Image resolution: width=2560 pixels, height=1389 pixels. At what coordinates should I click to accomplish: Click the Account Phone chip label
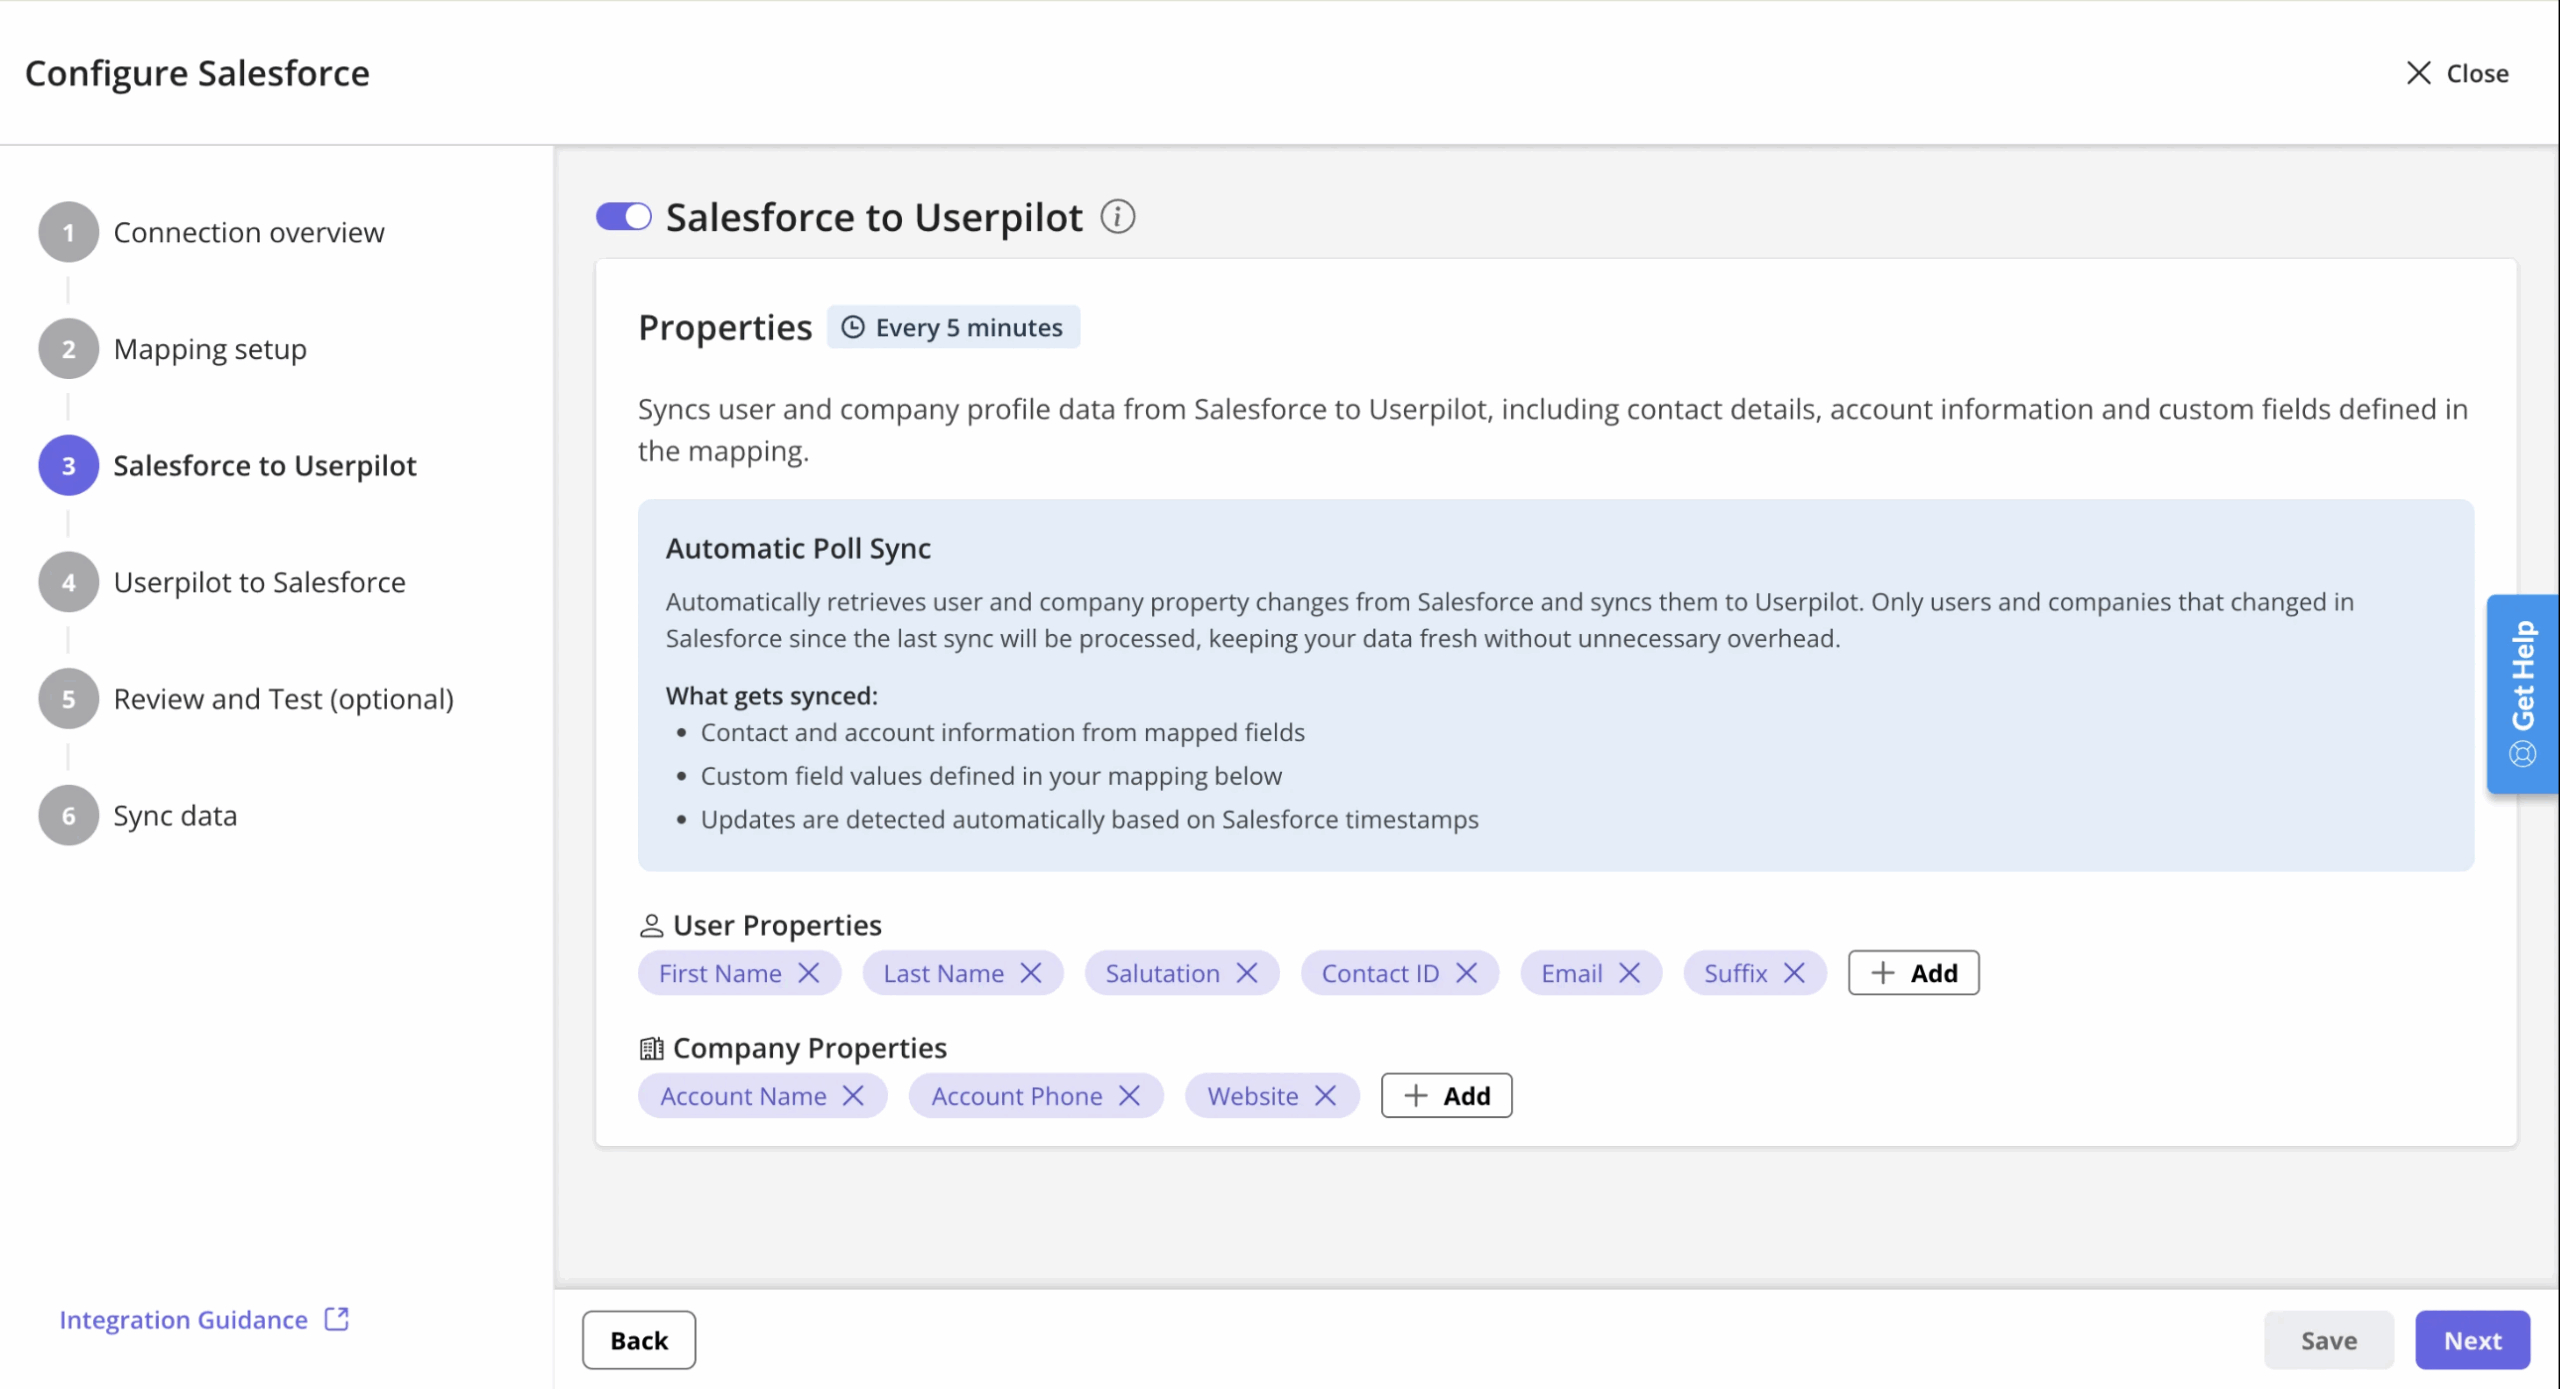tap(1017, 1096)
